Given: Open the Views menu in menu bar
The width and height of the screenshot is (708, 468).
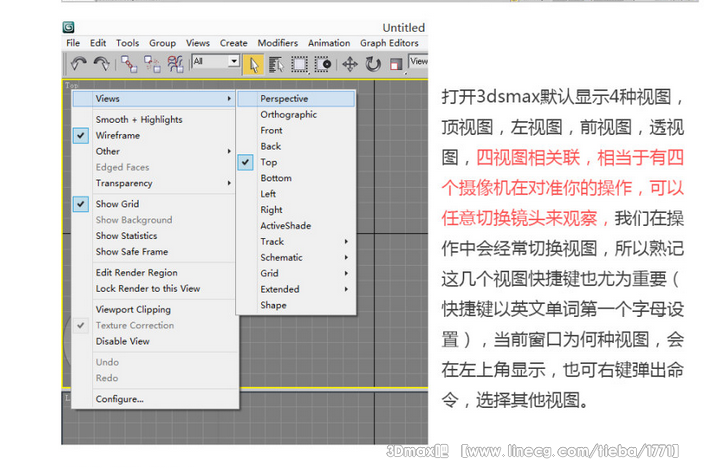Looking at the screenshot, I should click(198, 43).
